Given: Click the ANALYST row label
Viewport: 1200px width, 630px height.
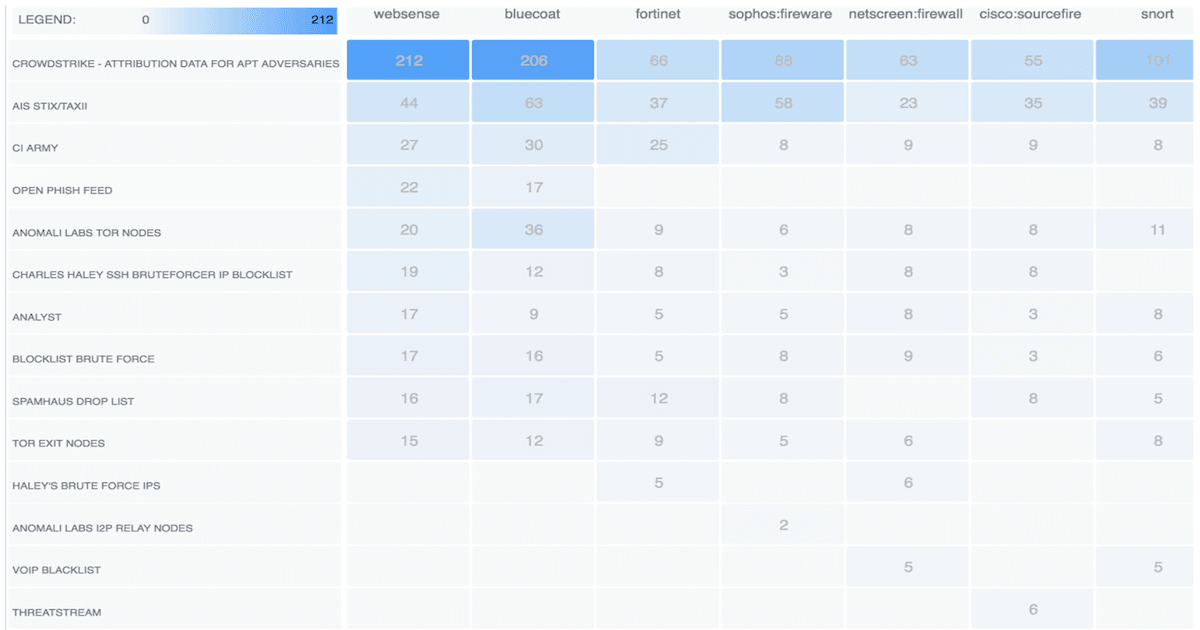Looking at the screenshot, I should pyautogui.click(x=36, y=317).
